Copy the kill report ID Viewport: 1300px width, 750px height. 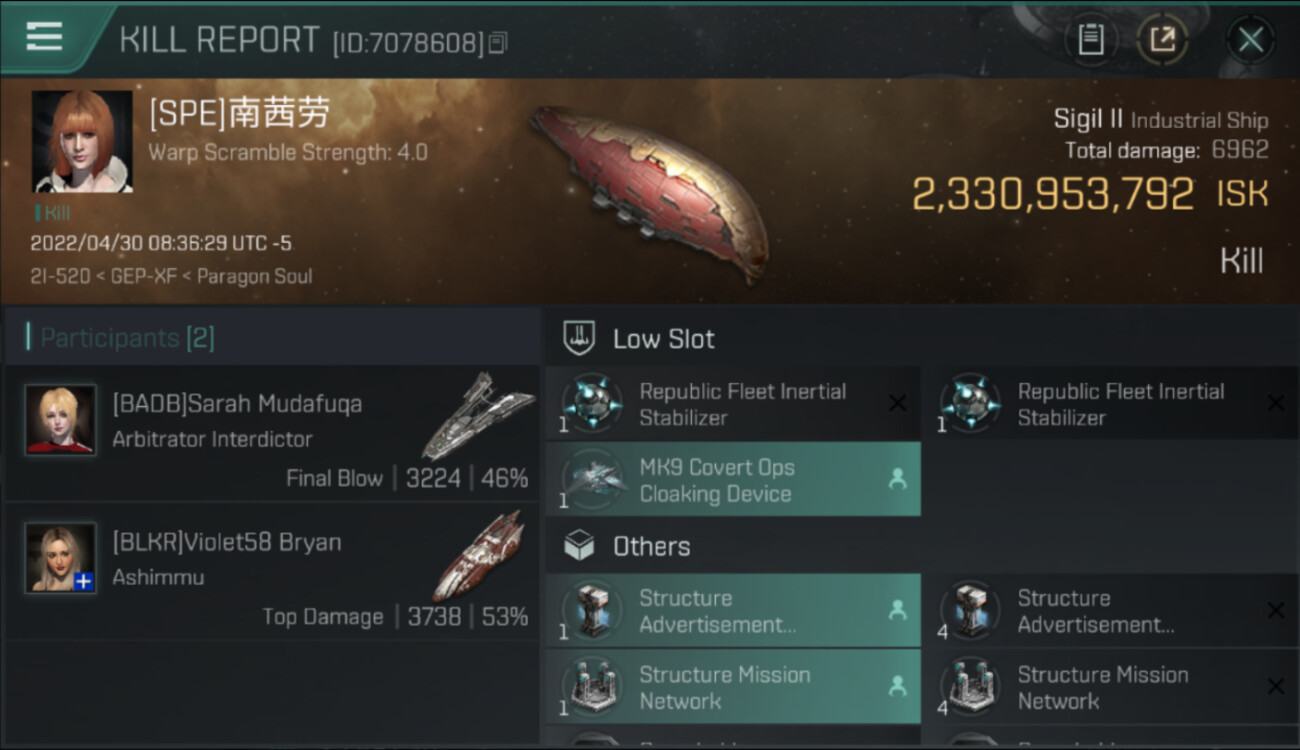click(x=498, y=42)
